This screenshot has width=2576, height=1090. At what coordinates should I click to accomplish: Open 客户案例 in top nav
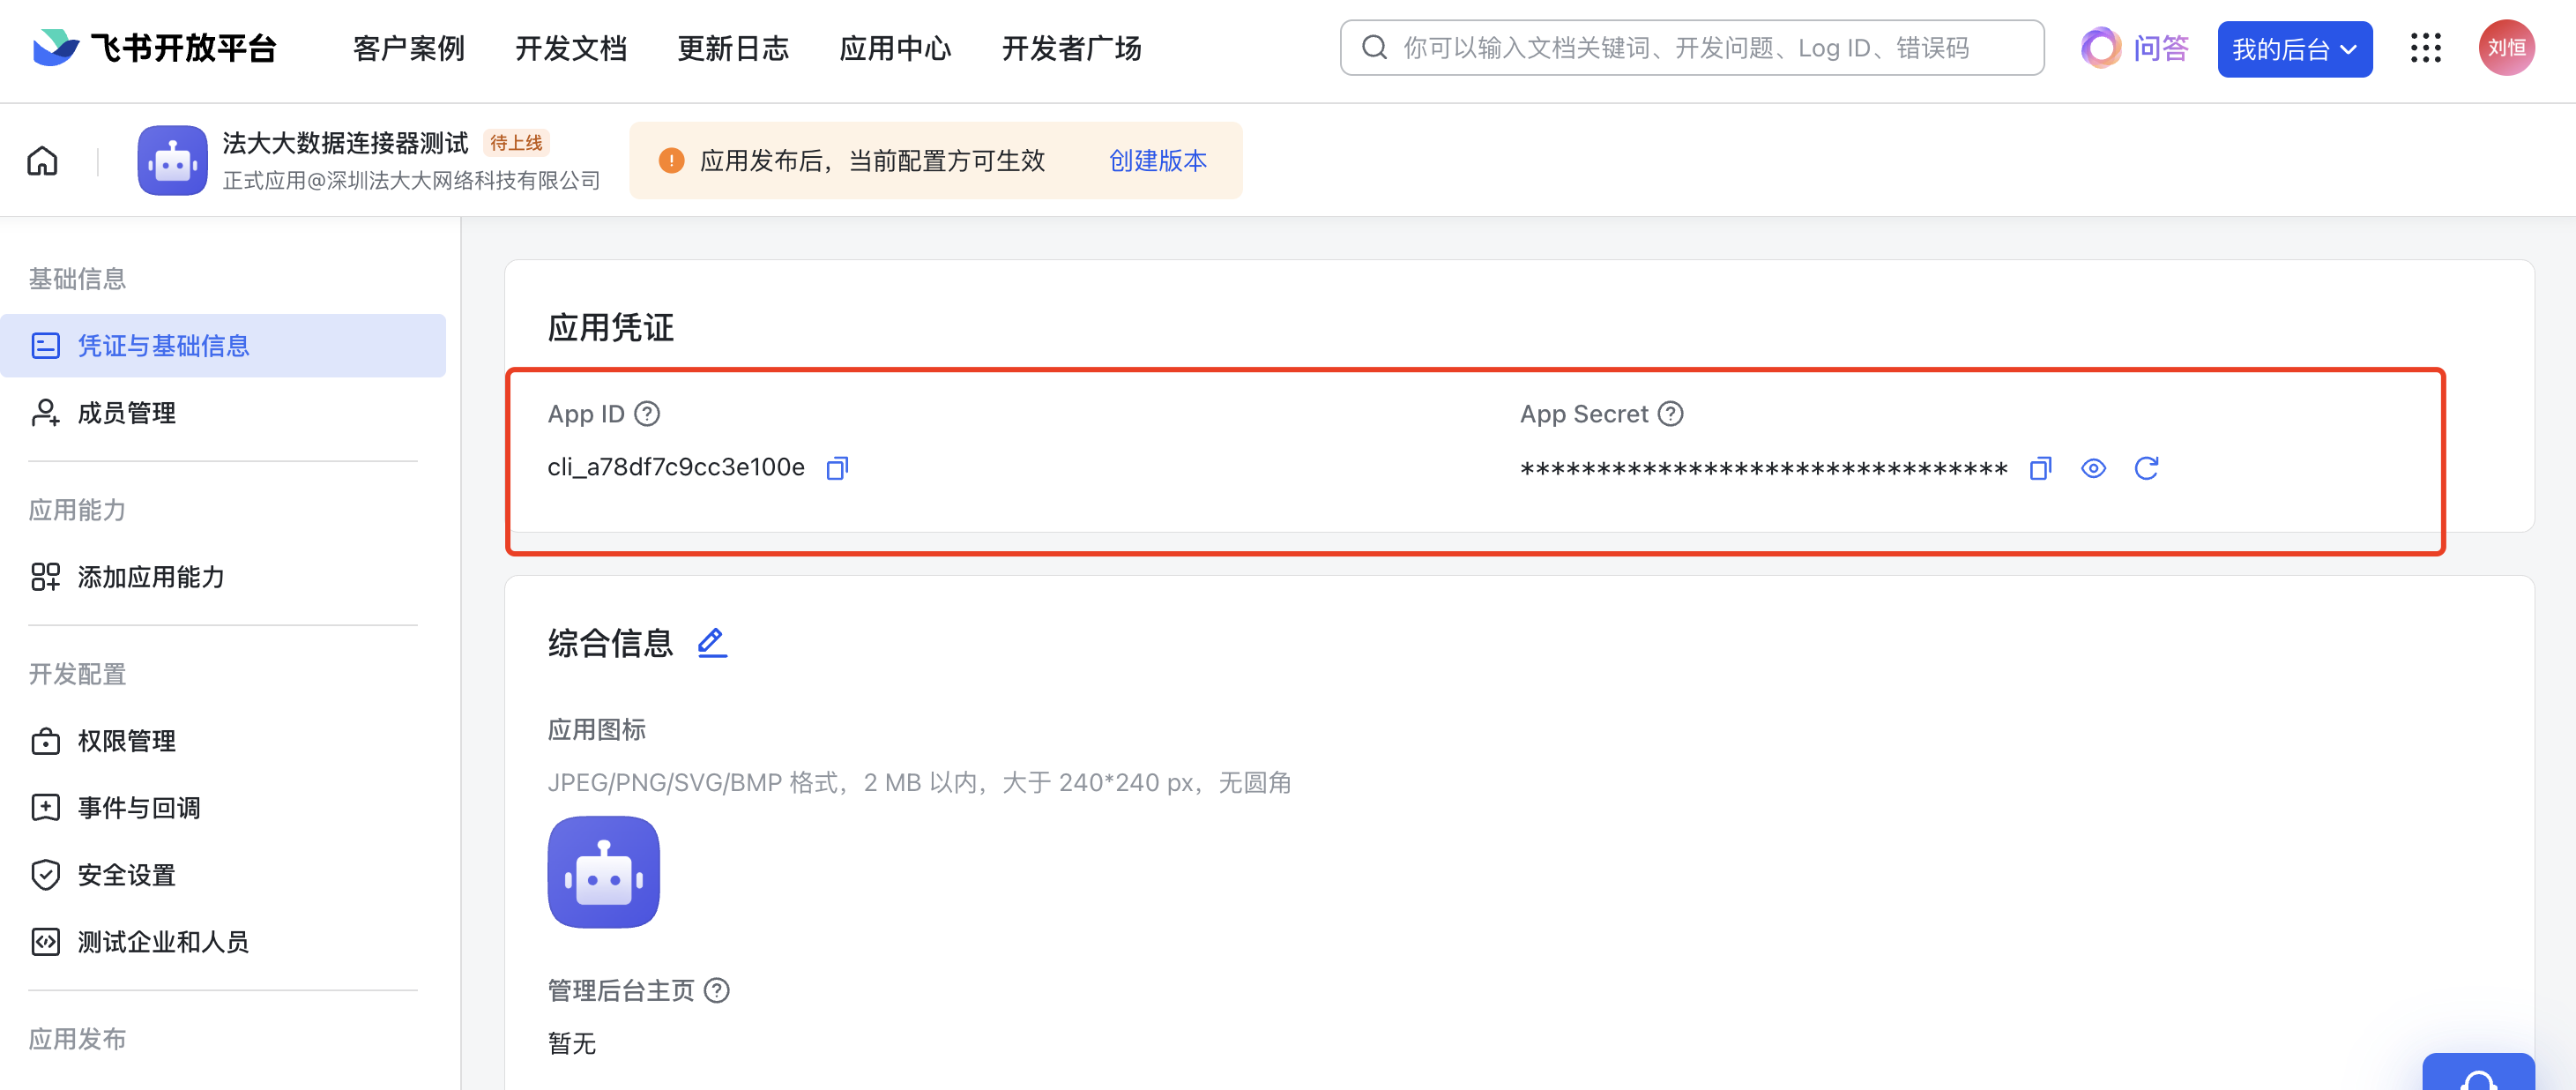408,48
